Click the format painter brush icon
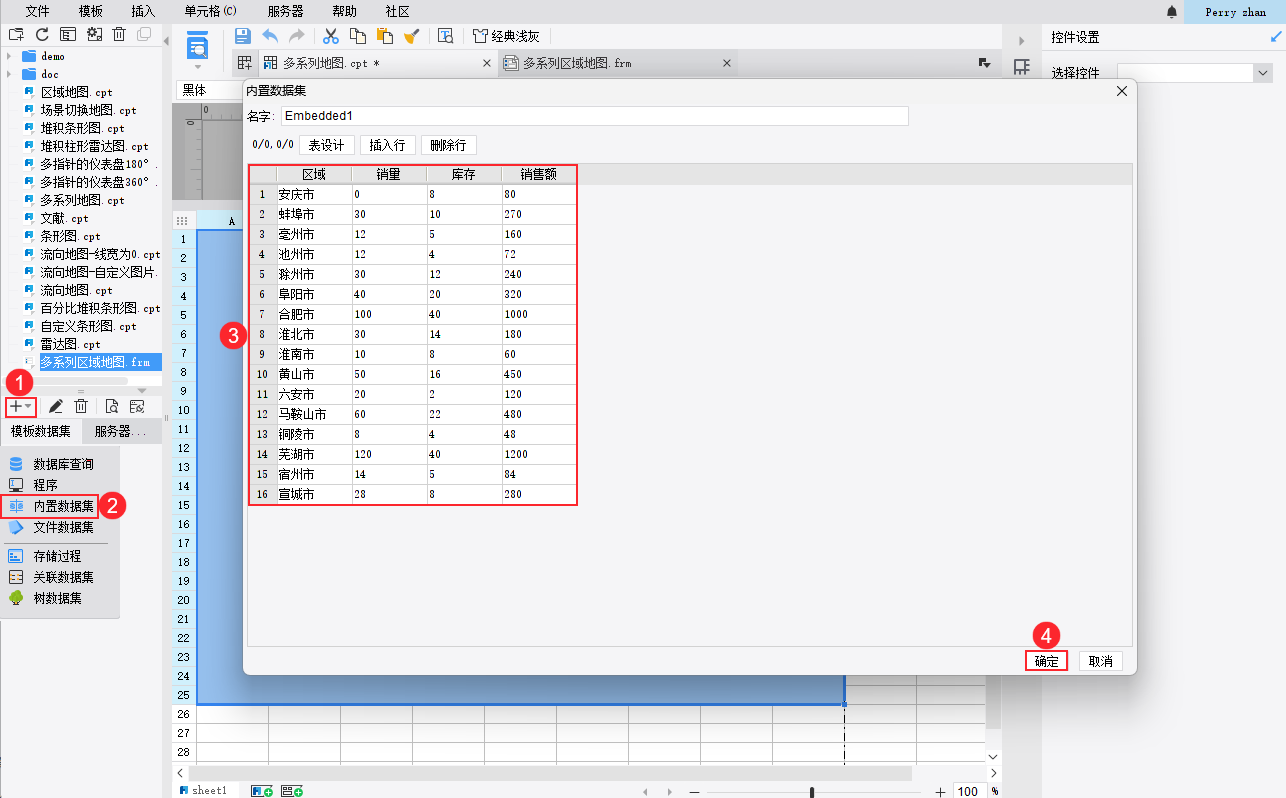The width and height of the screenshot is (1286, 798). point(411,36)
